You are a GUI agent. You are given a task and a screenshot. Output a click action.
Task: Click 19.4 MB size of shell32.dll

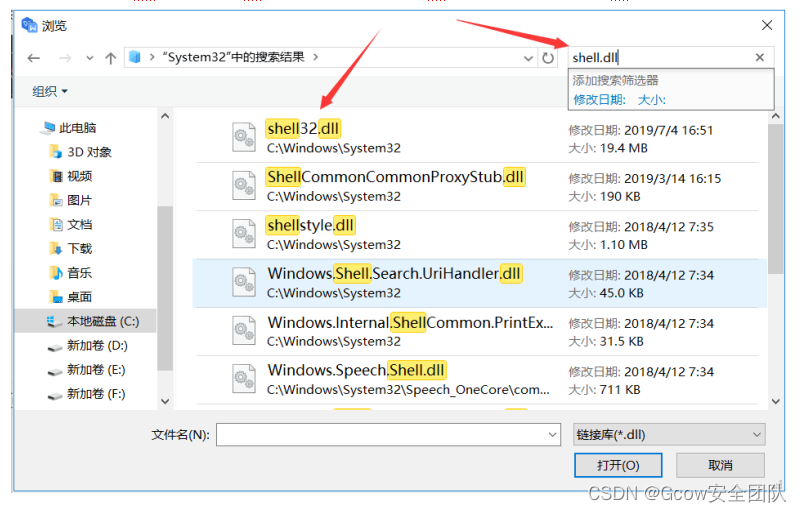click(623, 148)
